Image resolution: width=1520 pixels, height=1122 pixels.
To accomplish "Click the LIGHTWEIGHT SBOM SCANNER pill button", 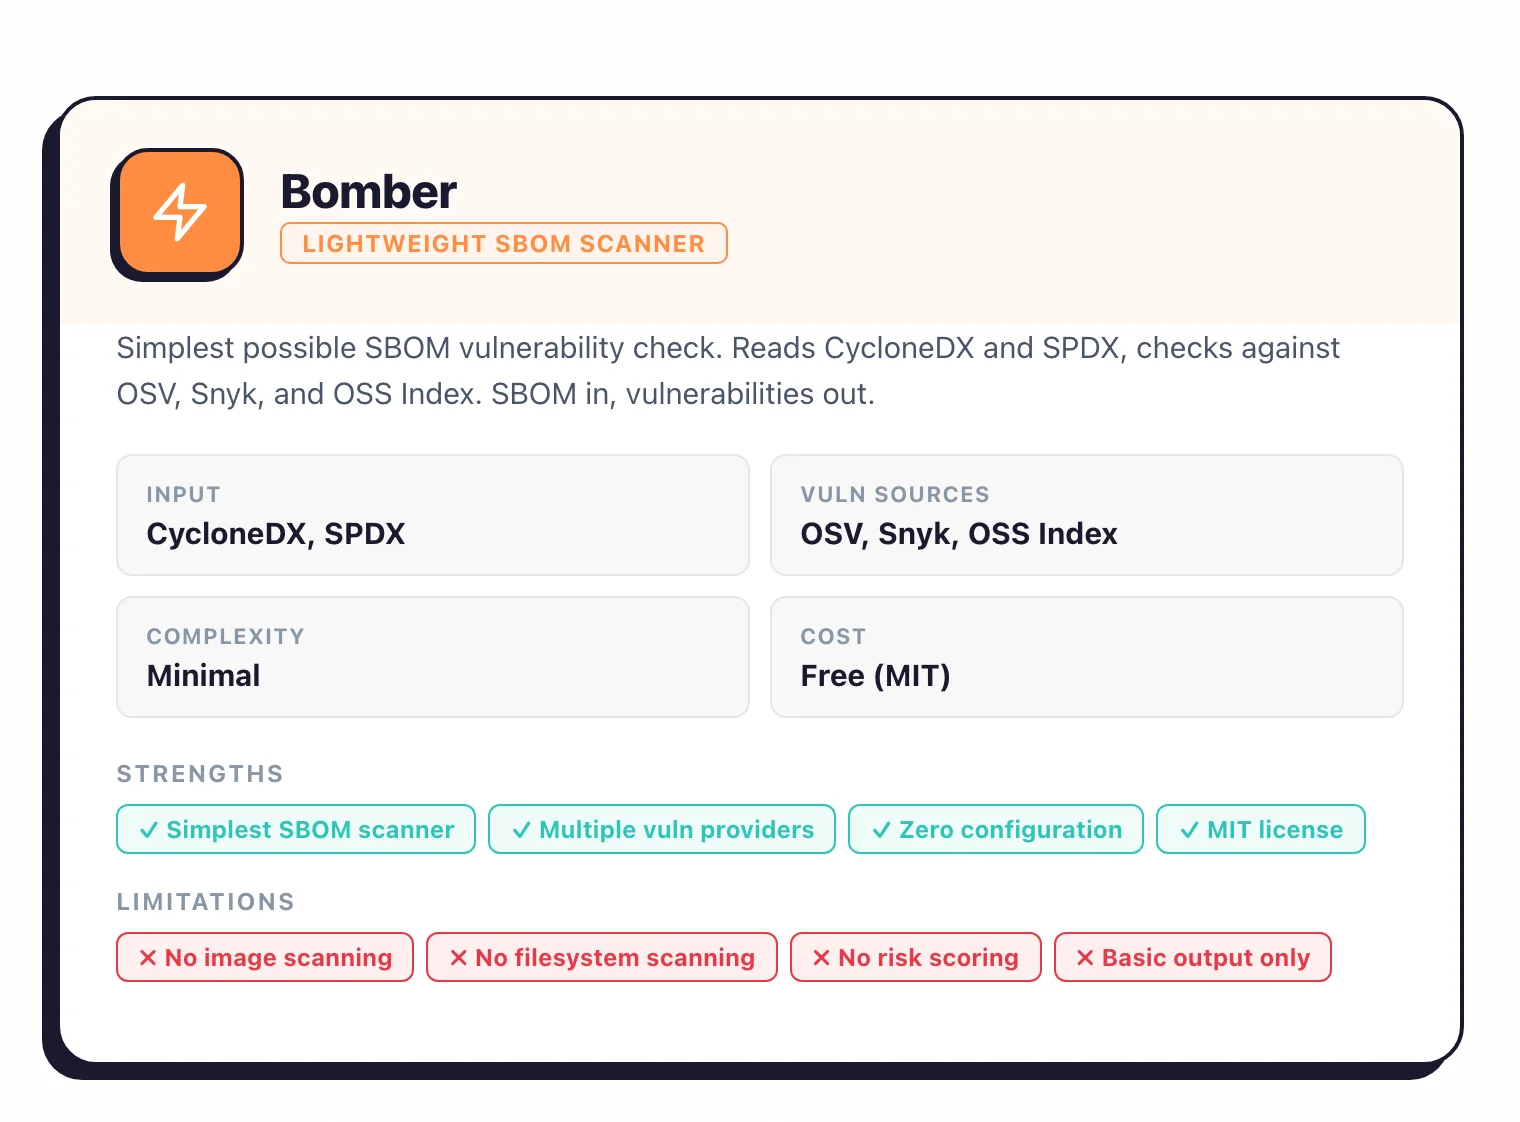I will click(503, 243).
